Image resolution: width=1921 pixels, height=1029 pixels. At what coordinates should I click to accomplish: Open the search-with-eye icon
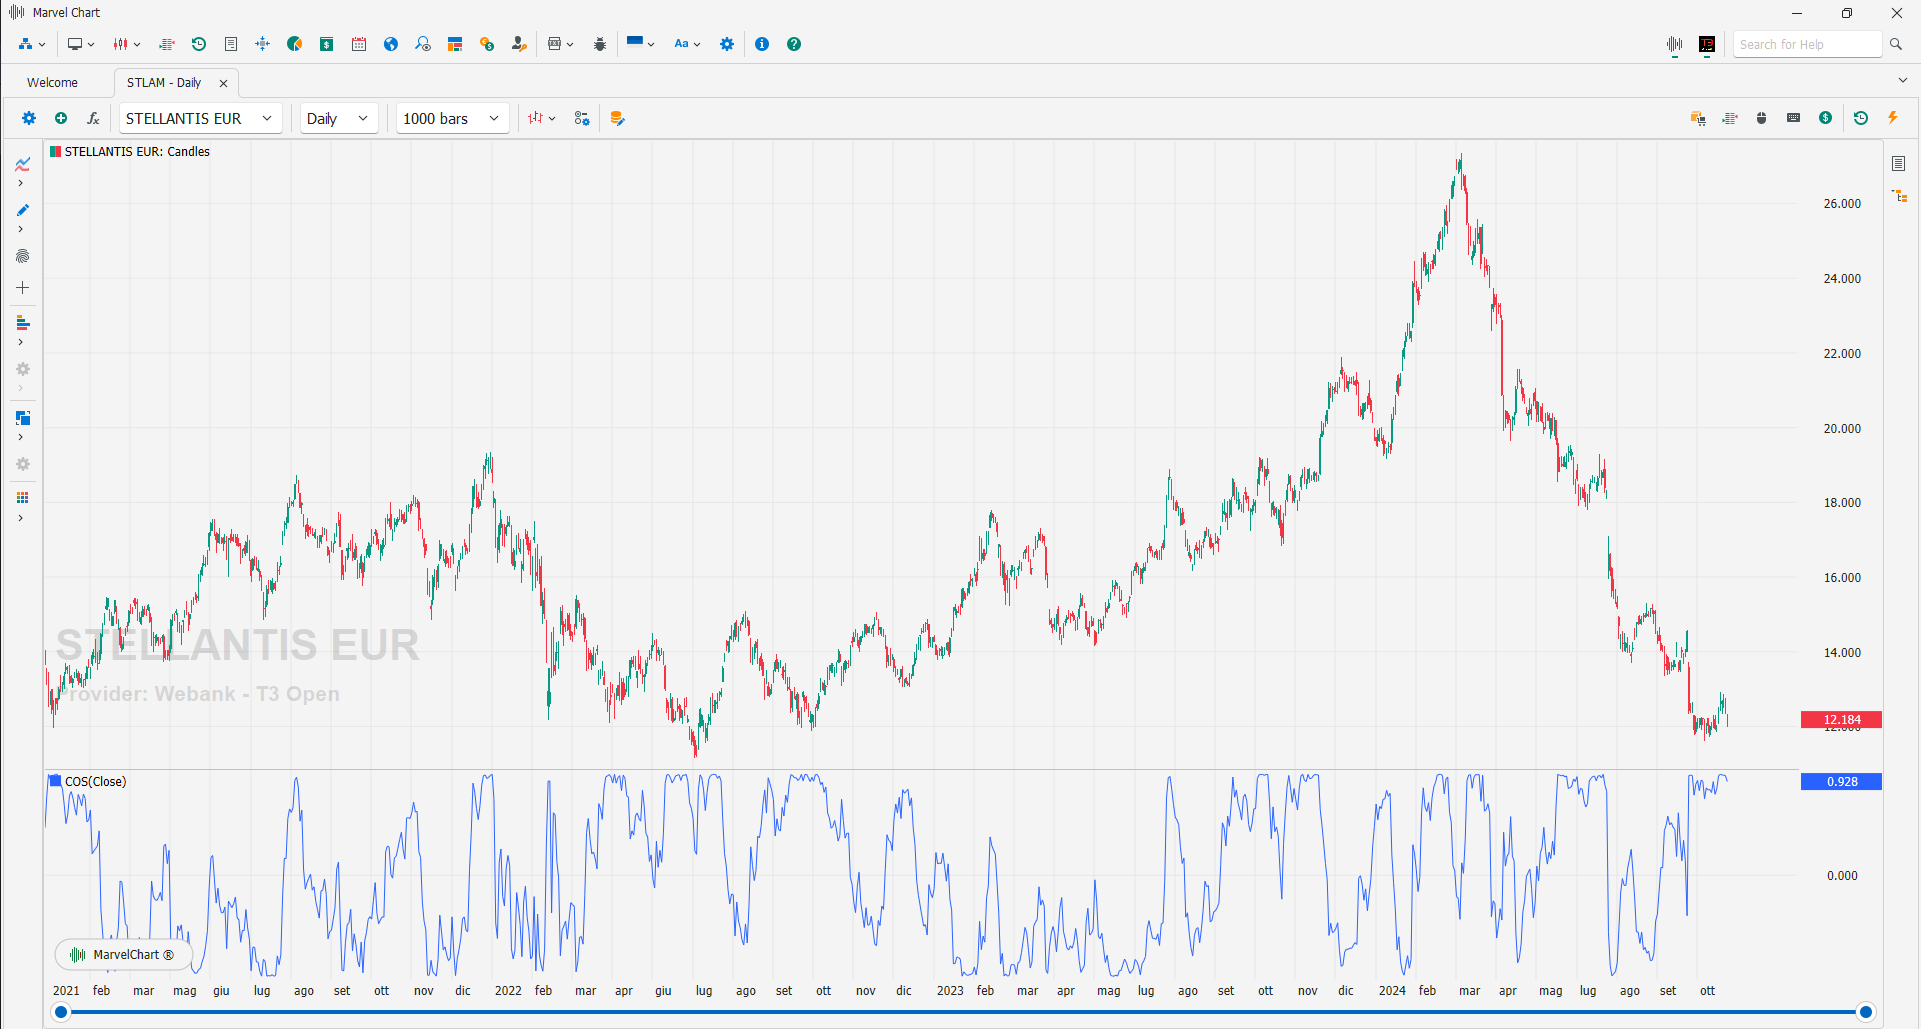pyautogui.click(x=423, y=44)
